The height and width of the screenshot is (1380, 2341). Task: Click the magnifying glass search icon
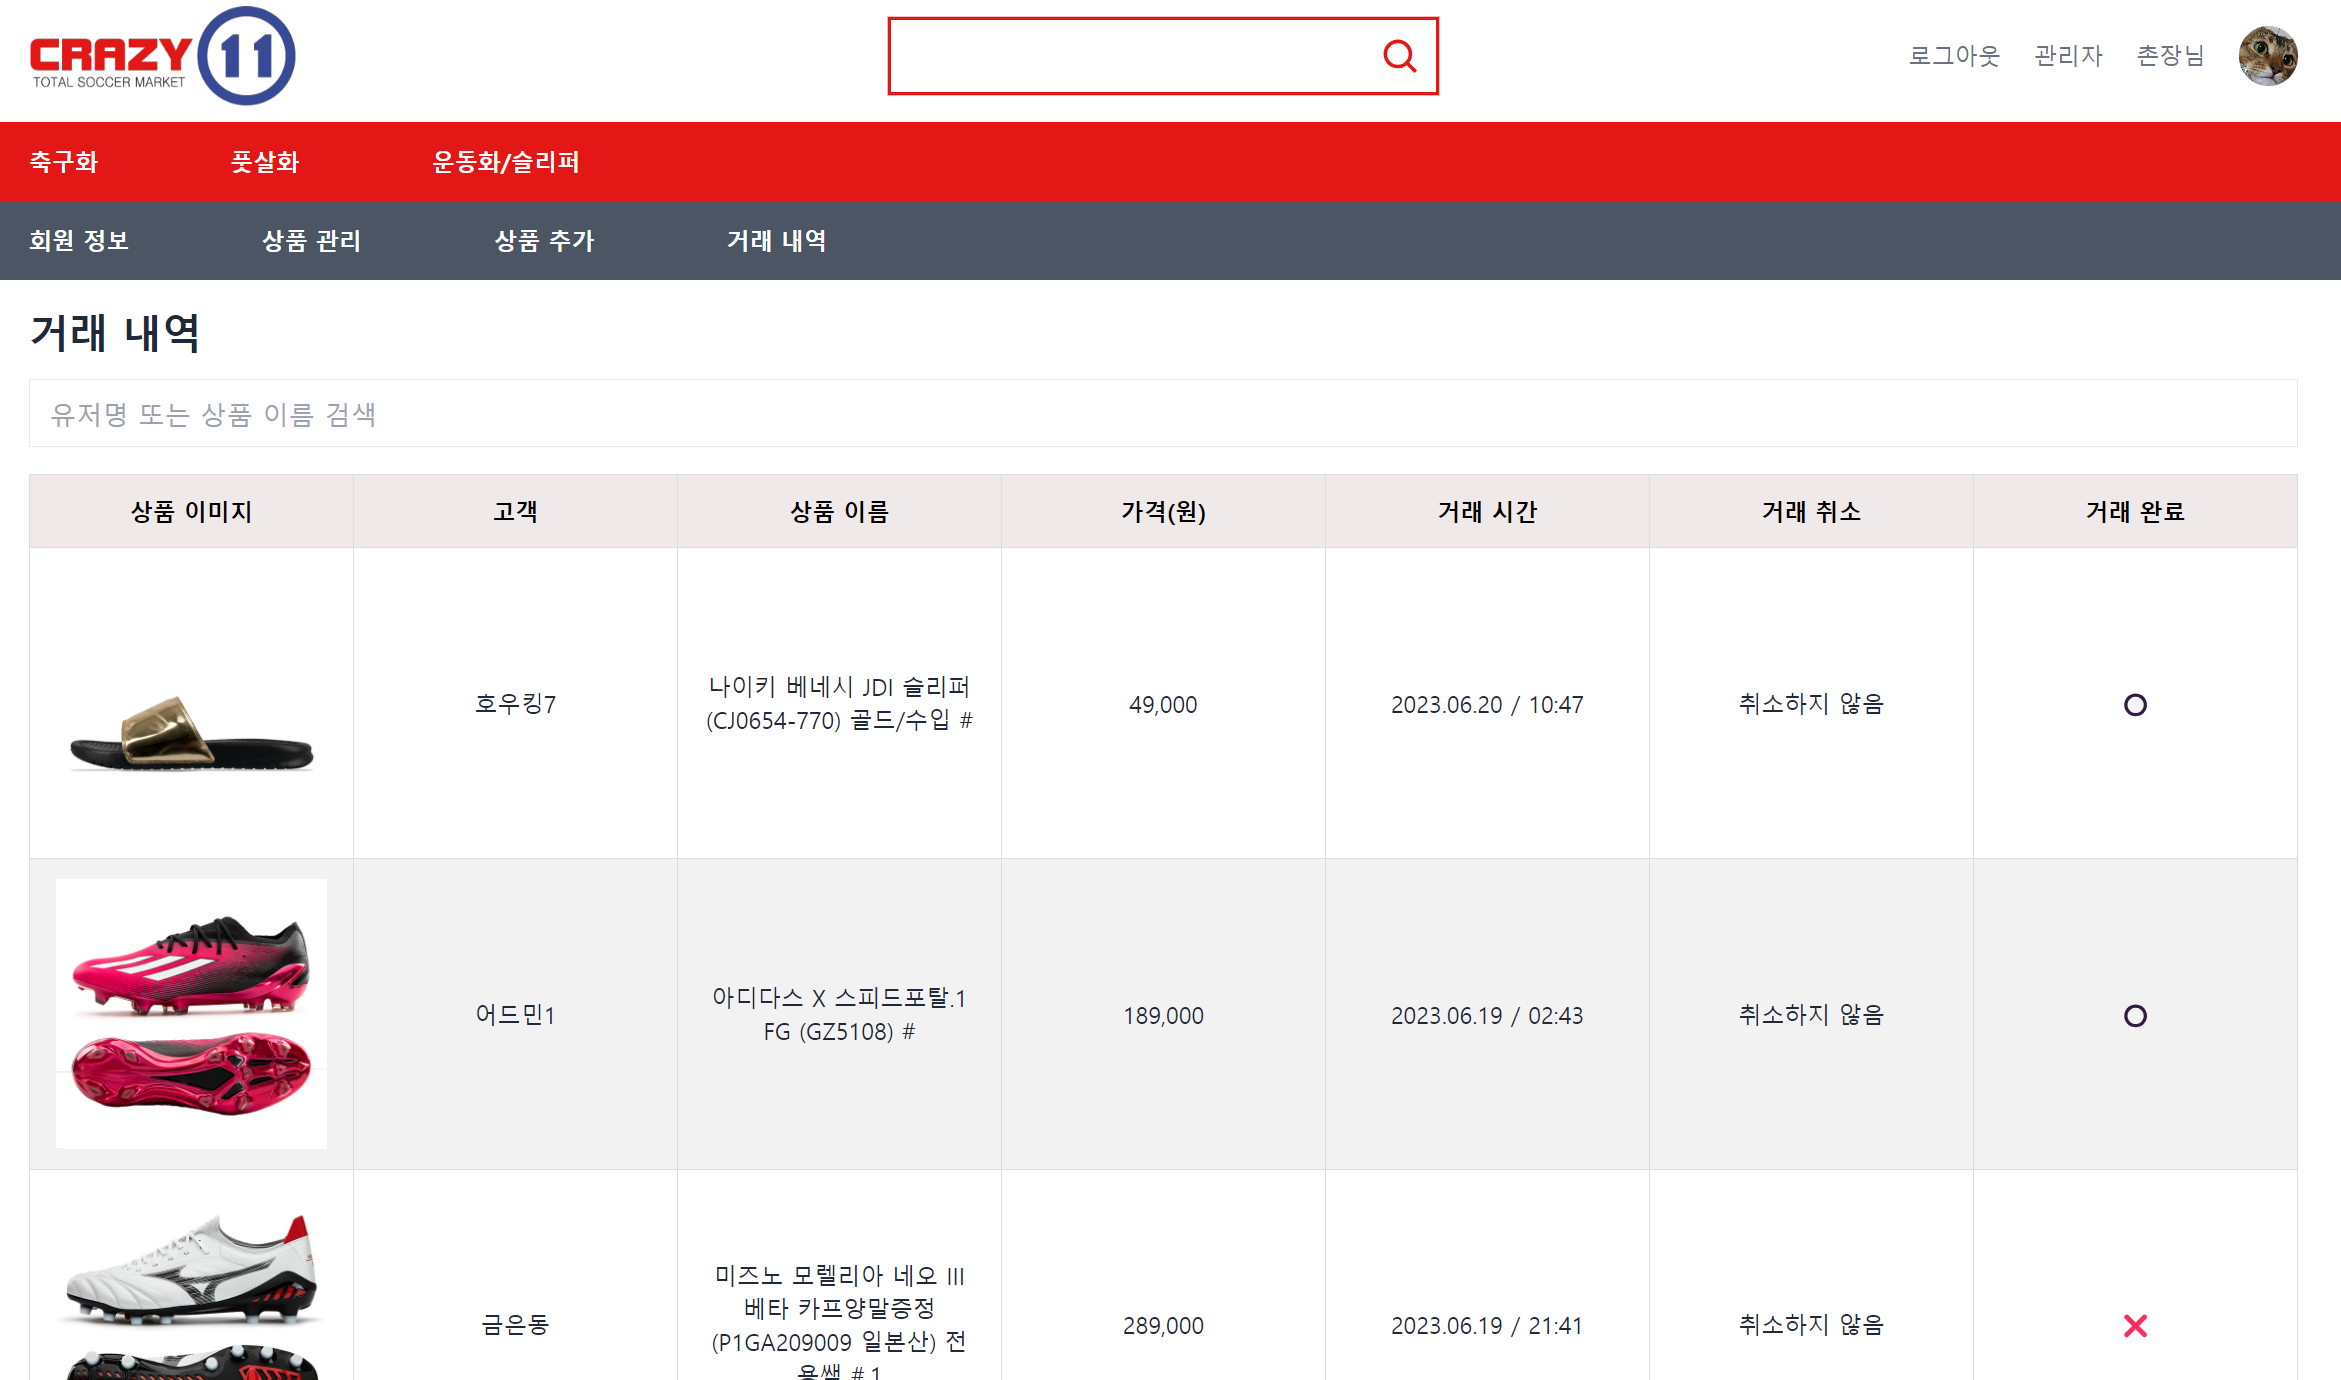1399,56
